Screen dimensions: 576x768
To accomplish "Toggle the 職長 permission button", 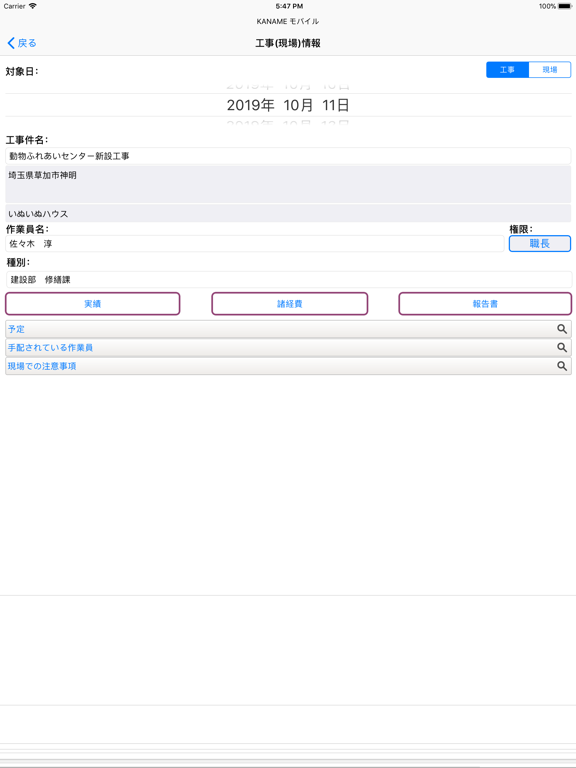I will pos(539,243).
